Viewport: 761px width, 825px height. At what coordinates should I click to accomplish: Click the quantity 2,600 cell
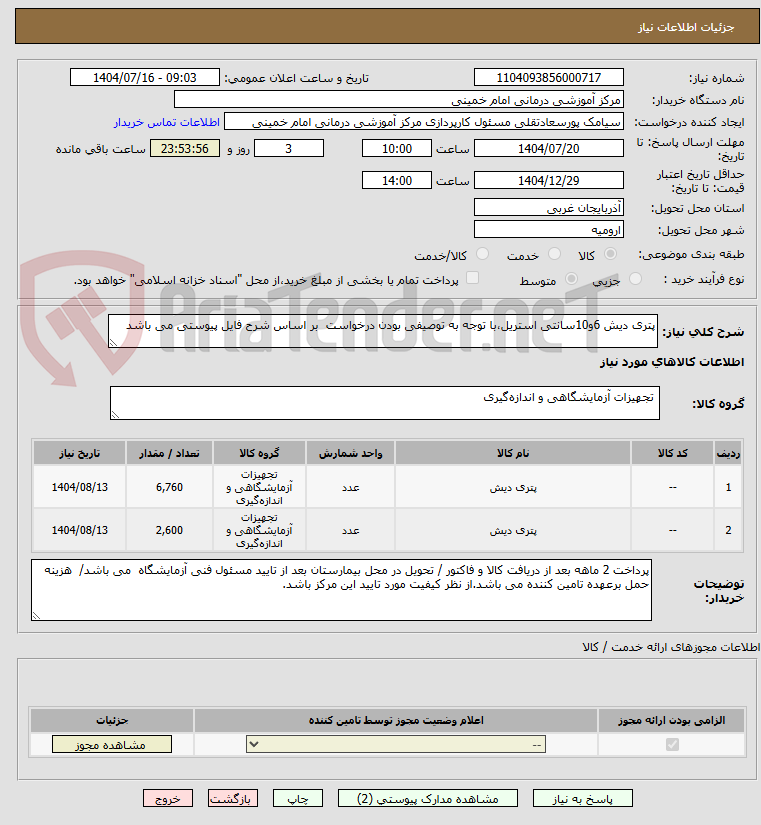[x=169, y=530]
